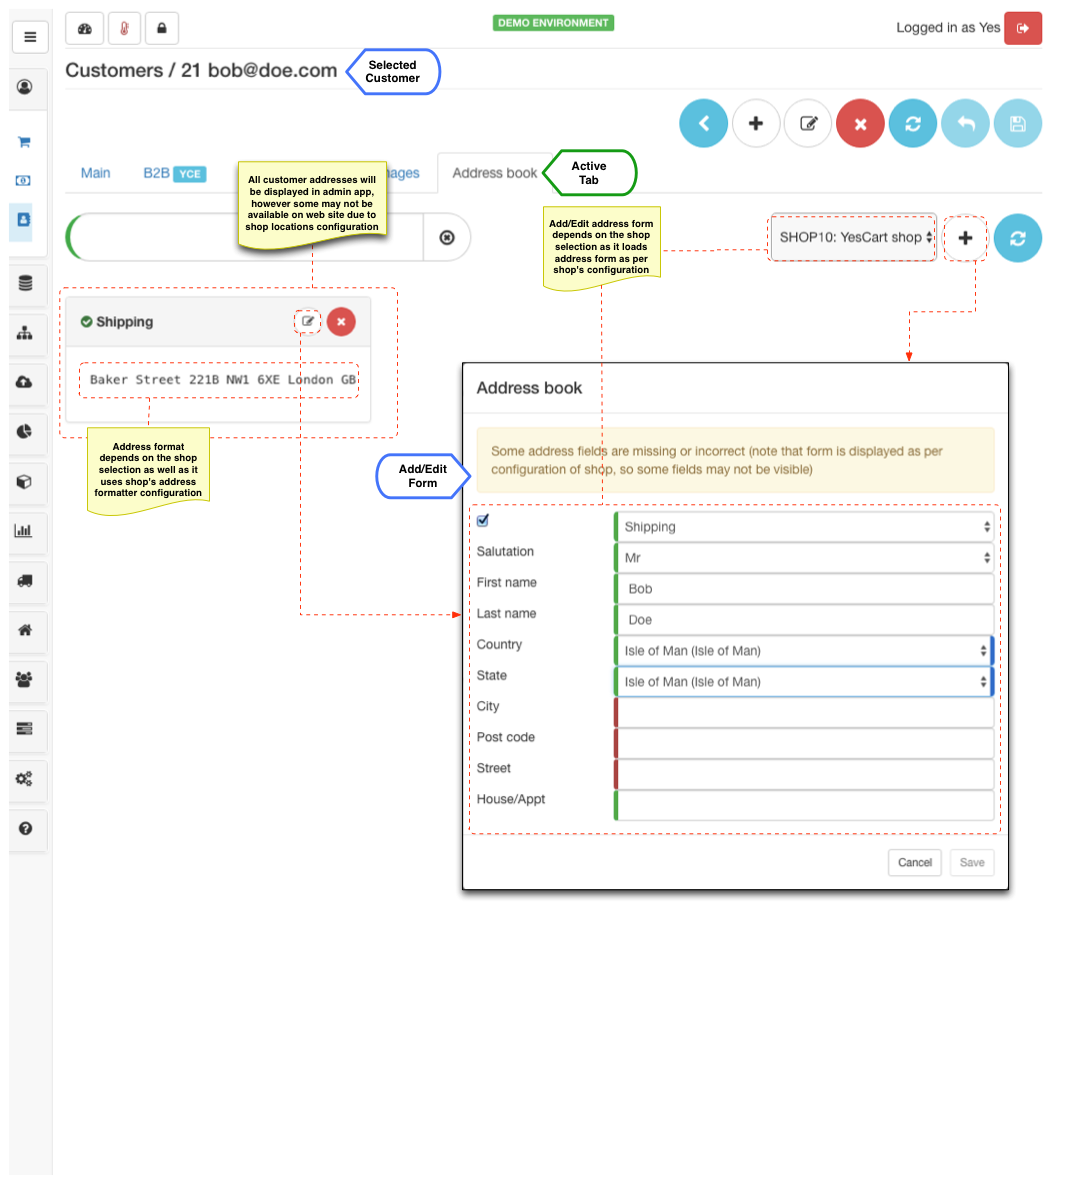
Task: Click the House/Appt input field
Action: (x=804, y=806)
